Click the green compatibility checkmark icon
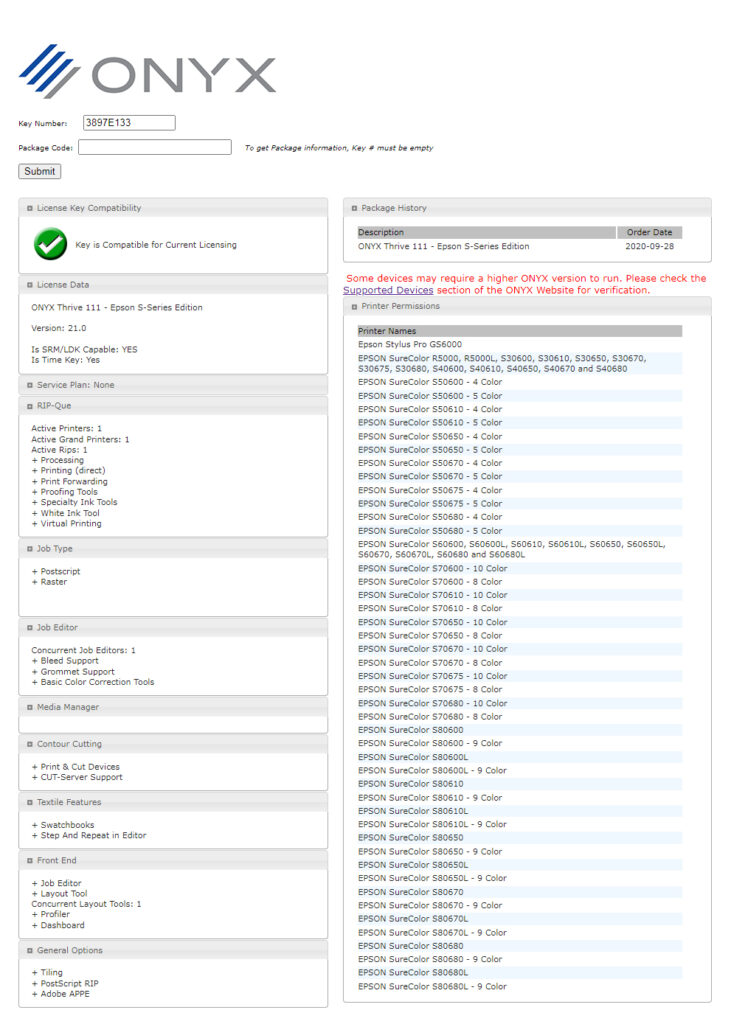Screen dimensions: 731x1024 [50, 244]
